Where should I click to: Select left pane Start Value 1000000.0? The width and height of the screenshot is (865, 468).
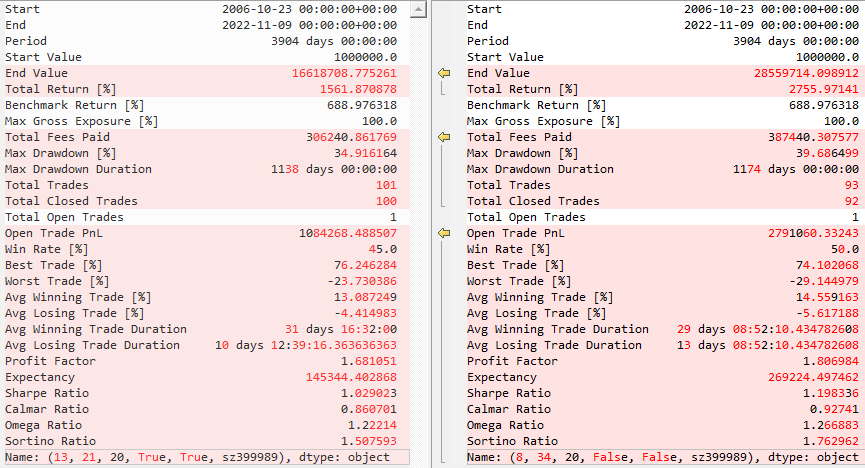[365, 57]
